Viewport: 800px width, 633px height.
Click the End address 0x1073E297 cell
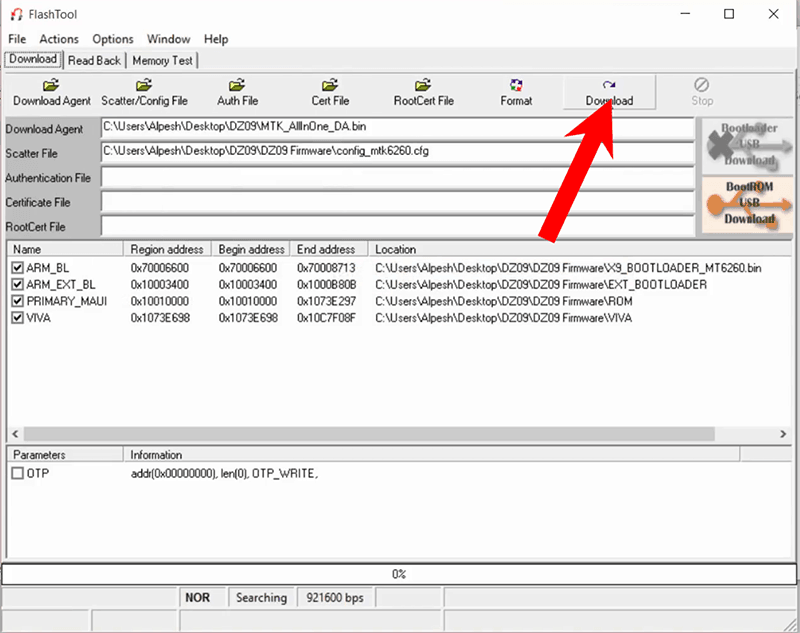click(327, 301)
